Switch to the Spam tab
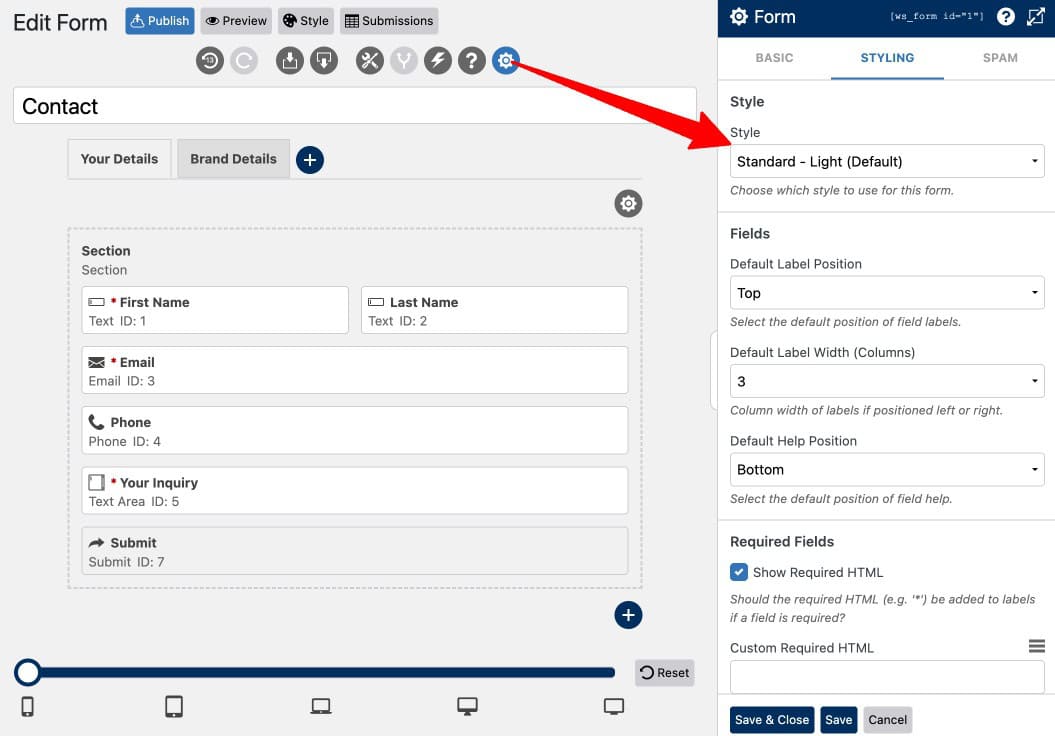 [1000, 58]
